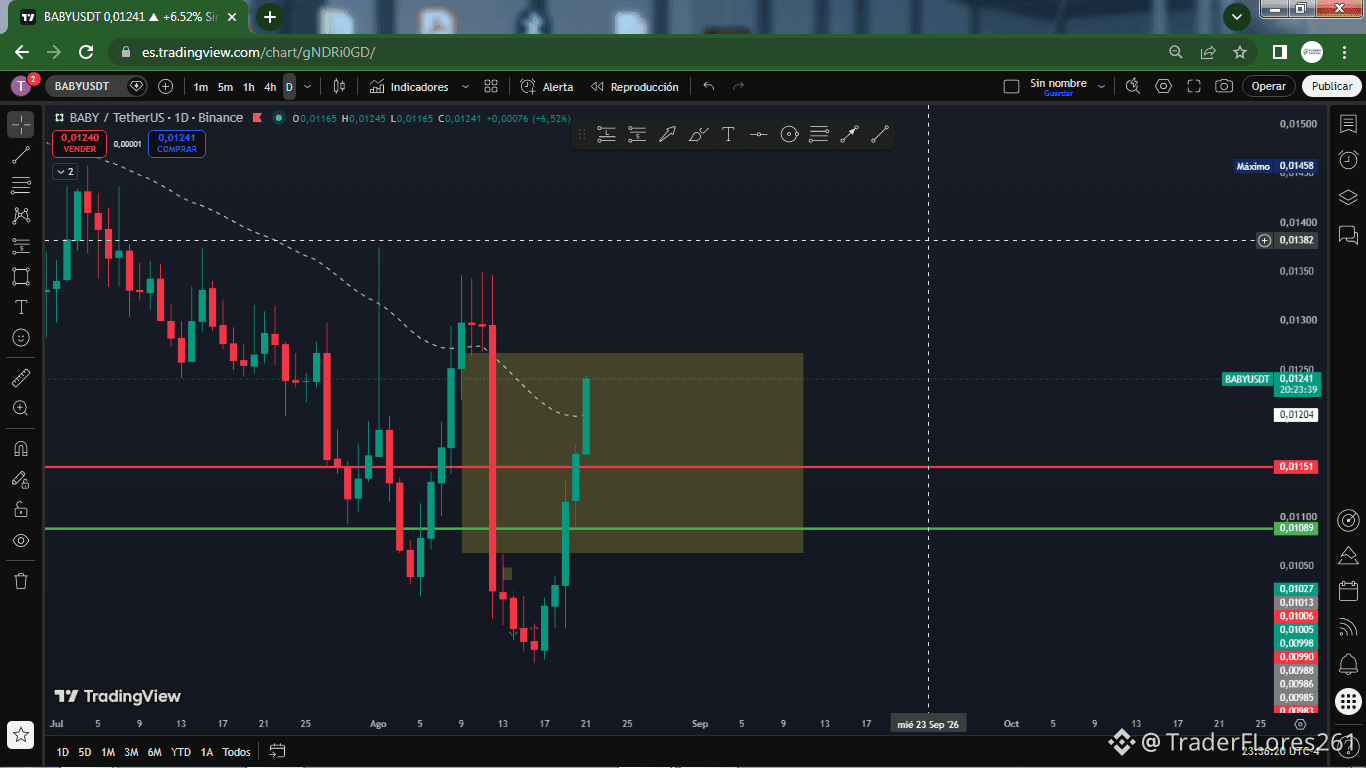Undo the last chart action
The image size is (1366, 768).
pyautogui.click(x=709, y=87)
